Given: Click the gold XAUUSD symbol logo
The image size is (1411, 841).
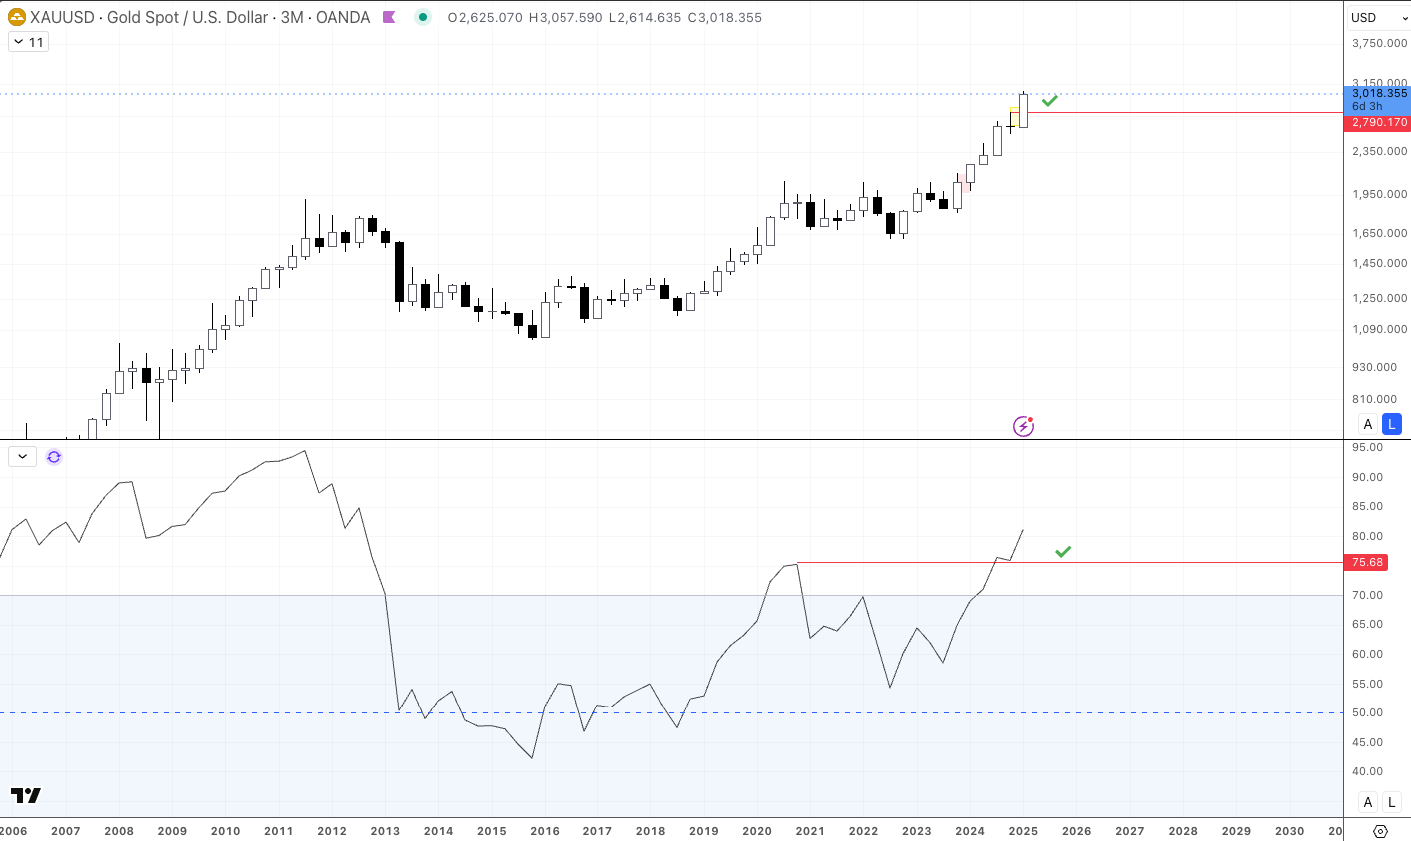Looking at the screenshot, I should click(x=16, y=17).
